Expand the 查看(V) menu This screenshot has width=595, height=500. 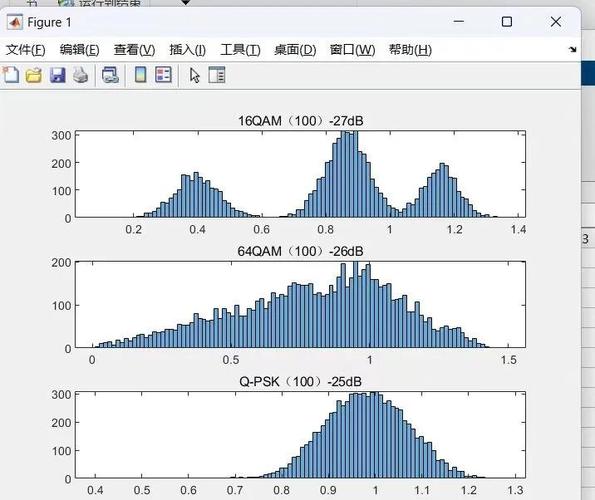134,50
